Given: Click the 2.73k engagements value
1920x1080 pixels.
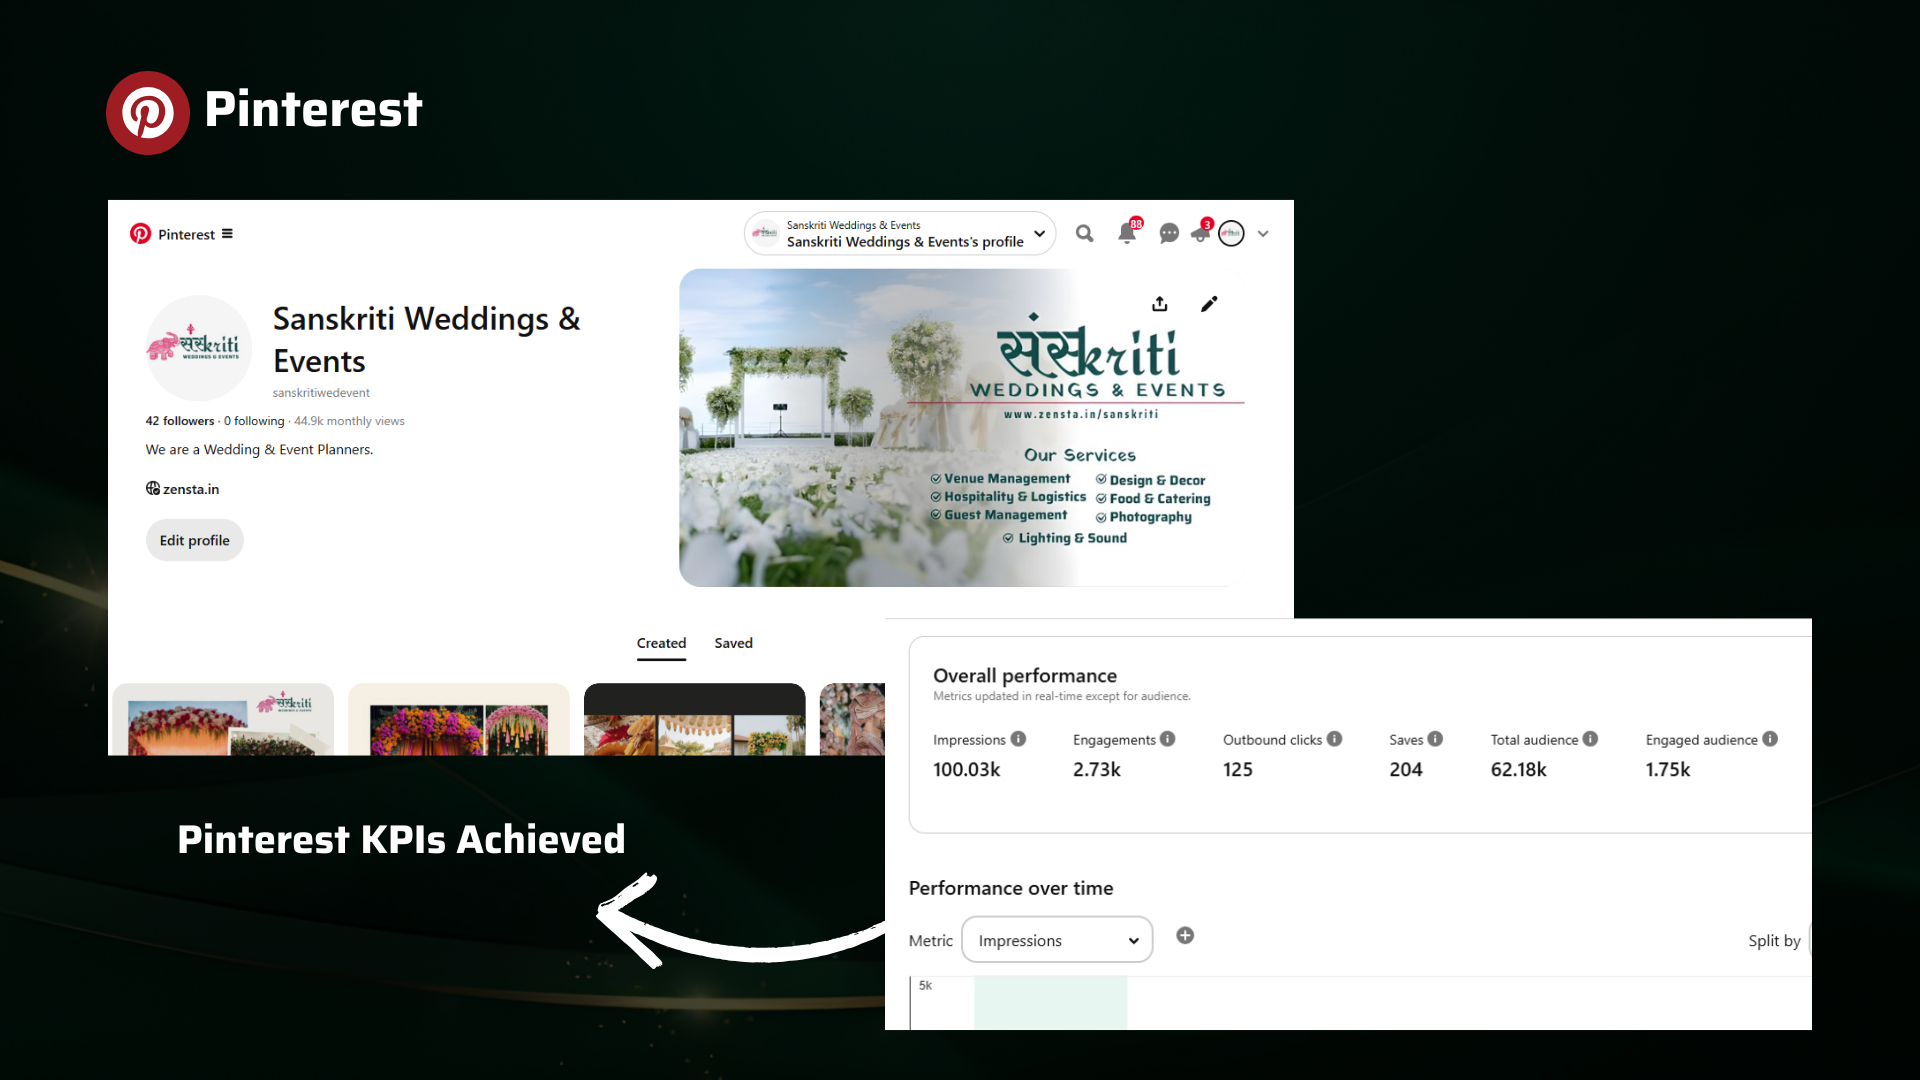Looking at the screenshot, I should (x=1097, y=769).
